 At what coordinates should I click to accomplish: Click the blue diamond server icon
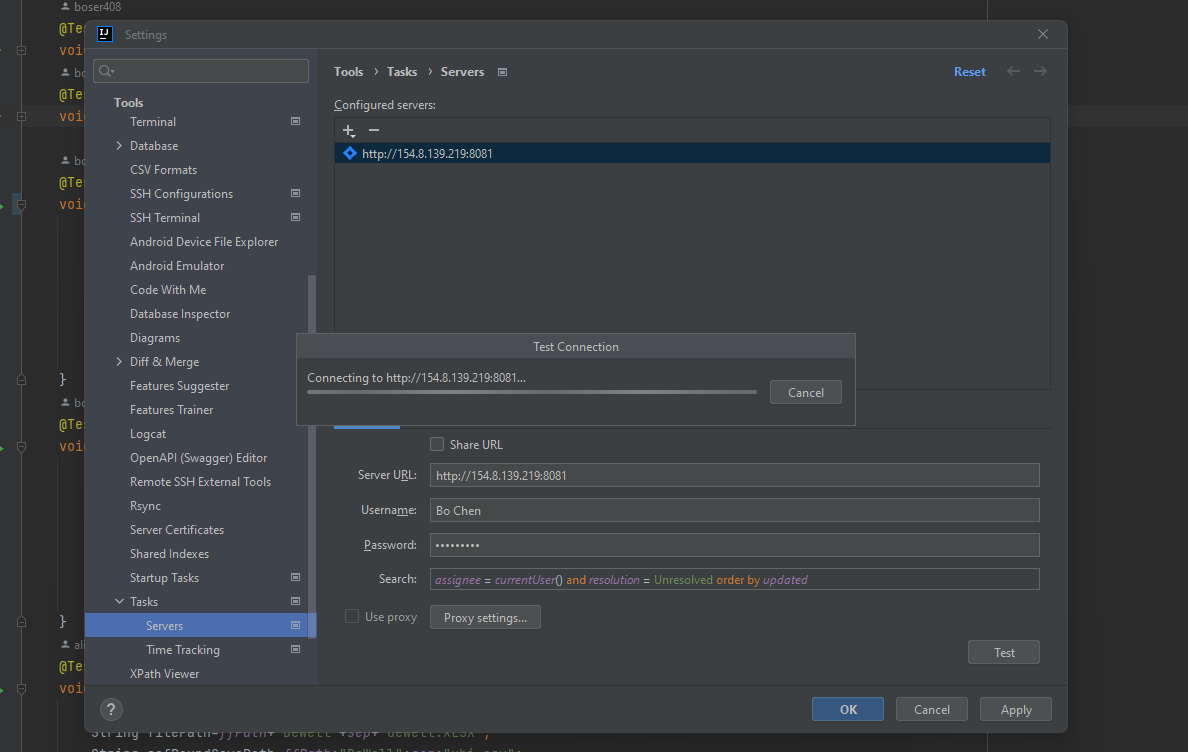click(349, 153)
